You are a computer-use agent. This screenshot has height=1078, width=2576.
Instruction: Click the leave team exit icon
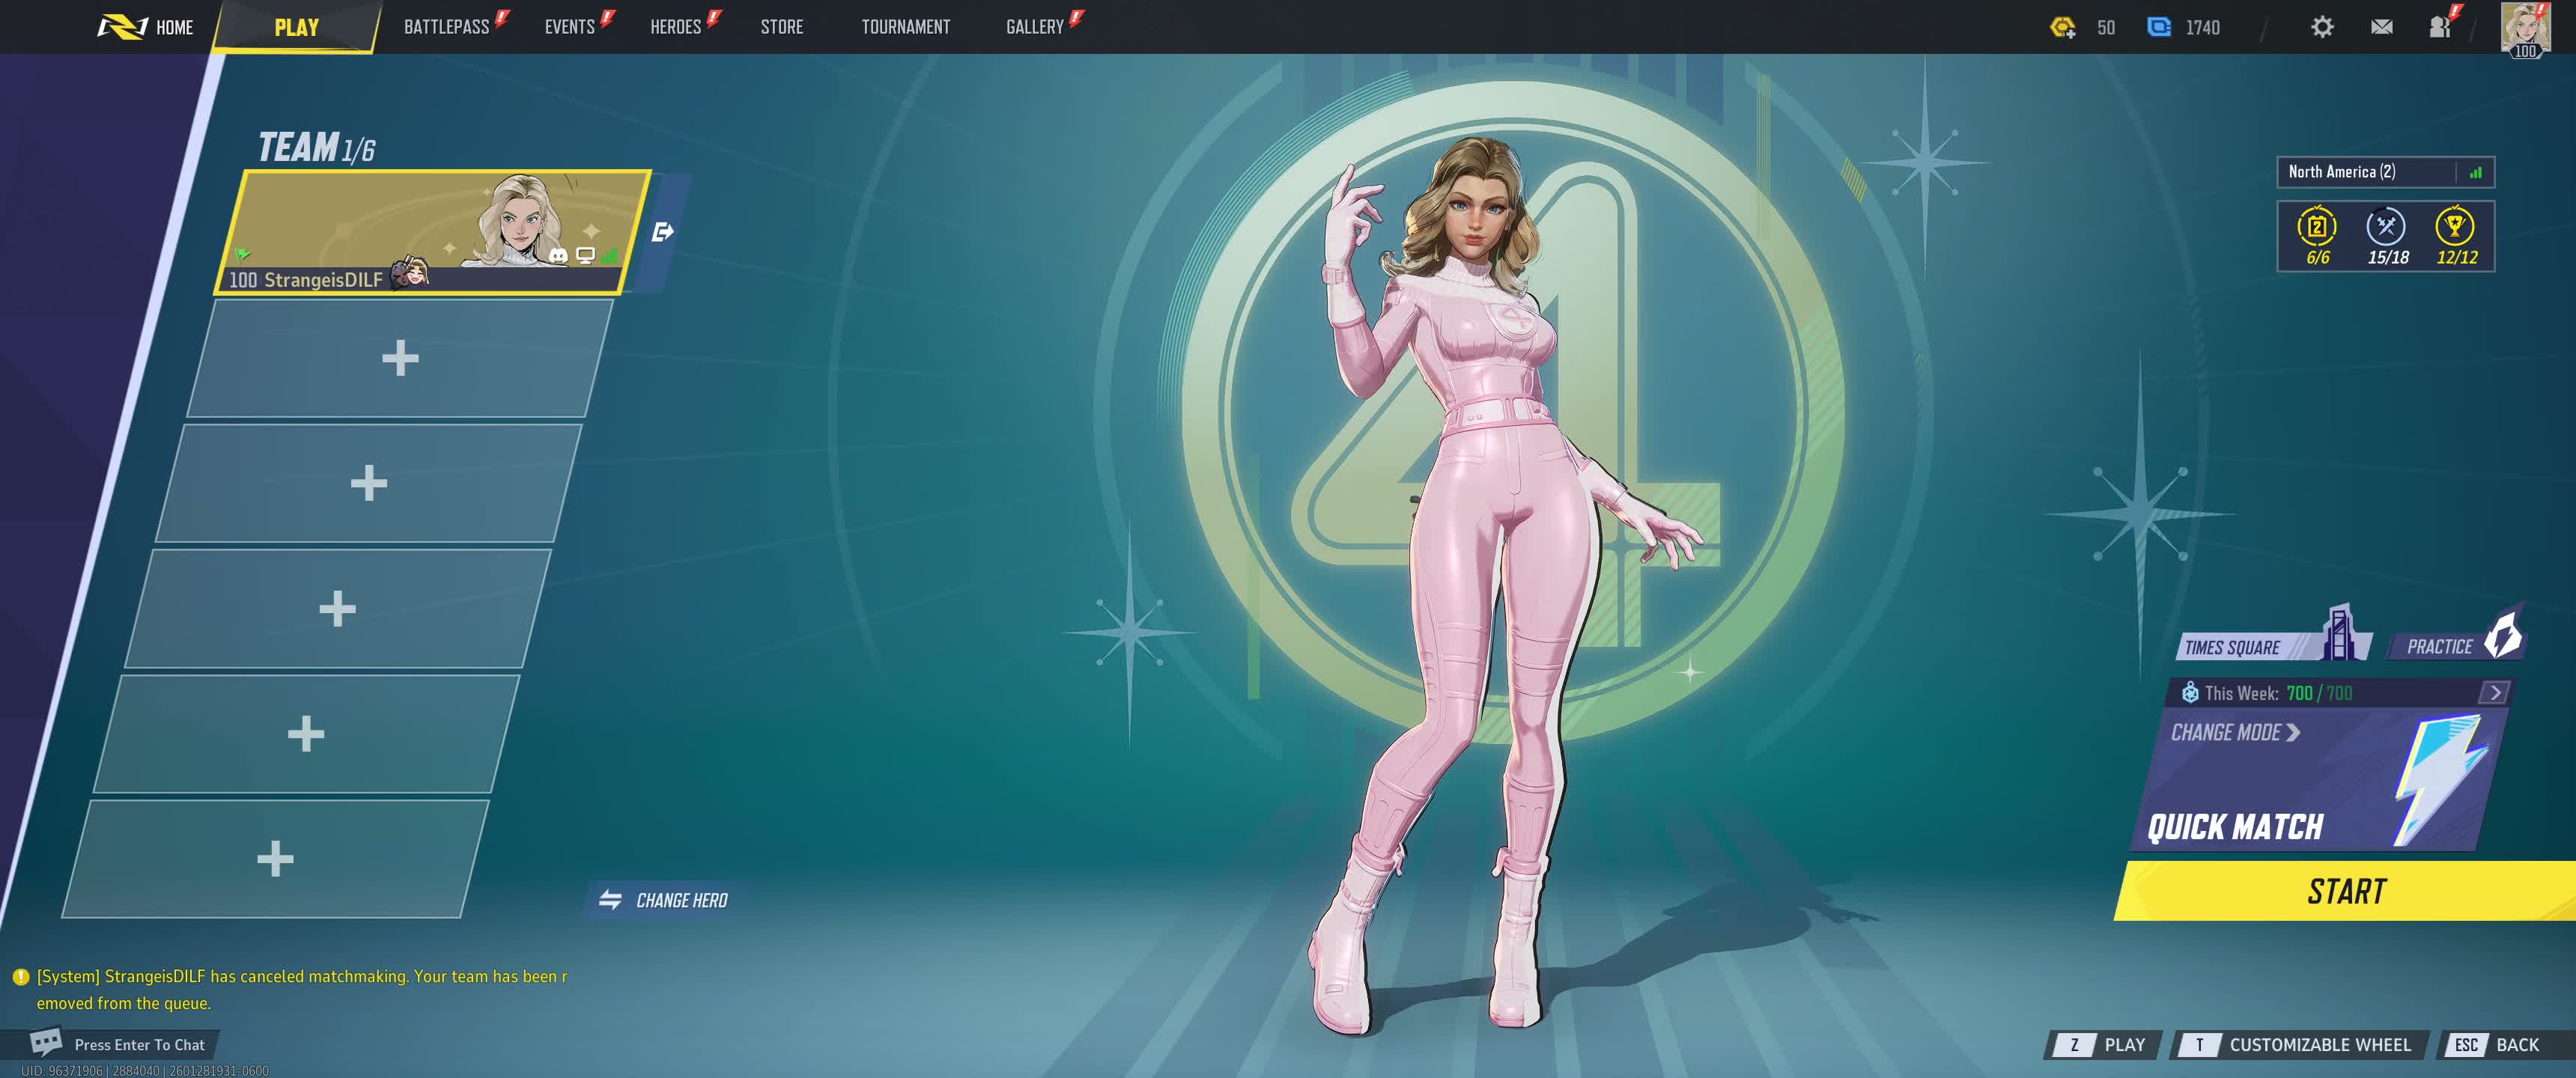pos(662,232)
